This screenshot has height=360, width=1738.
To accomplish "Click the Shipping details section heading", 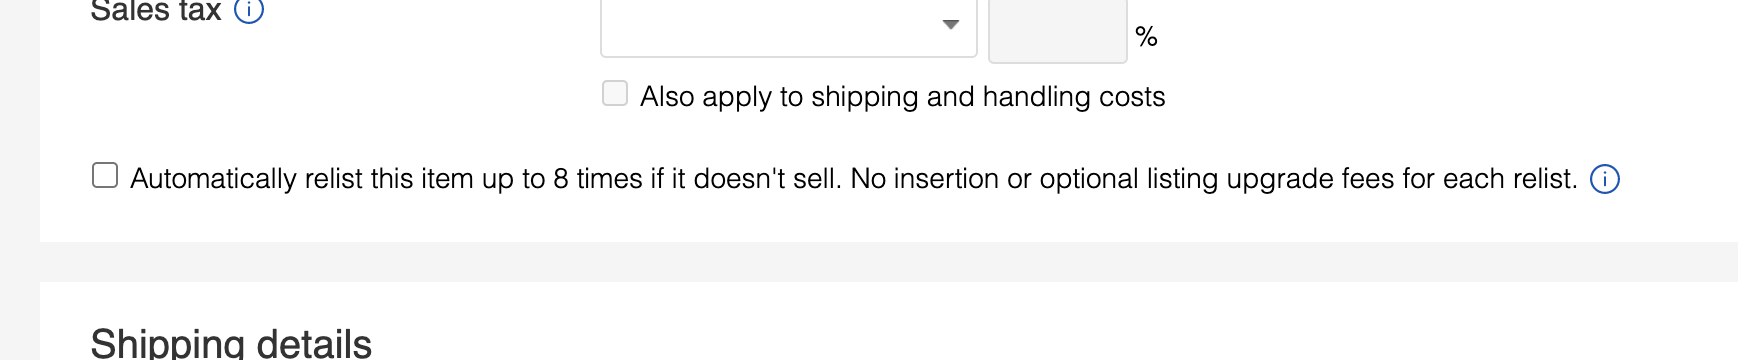I will point(231,343).
